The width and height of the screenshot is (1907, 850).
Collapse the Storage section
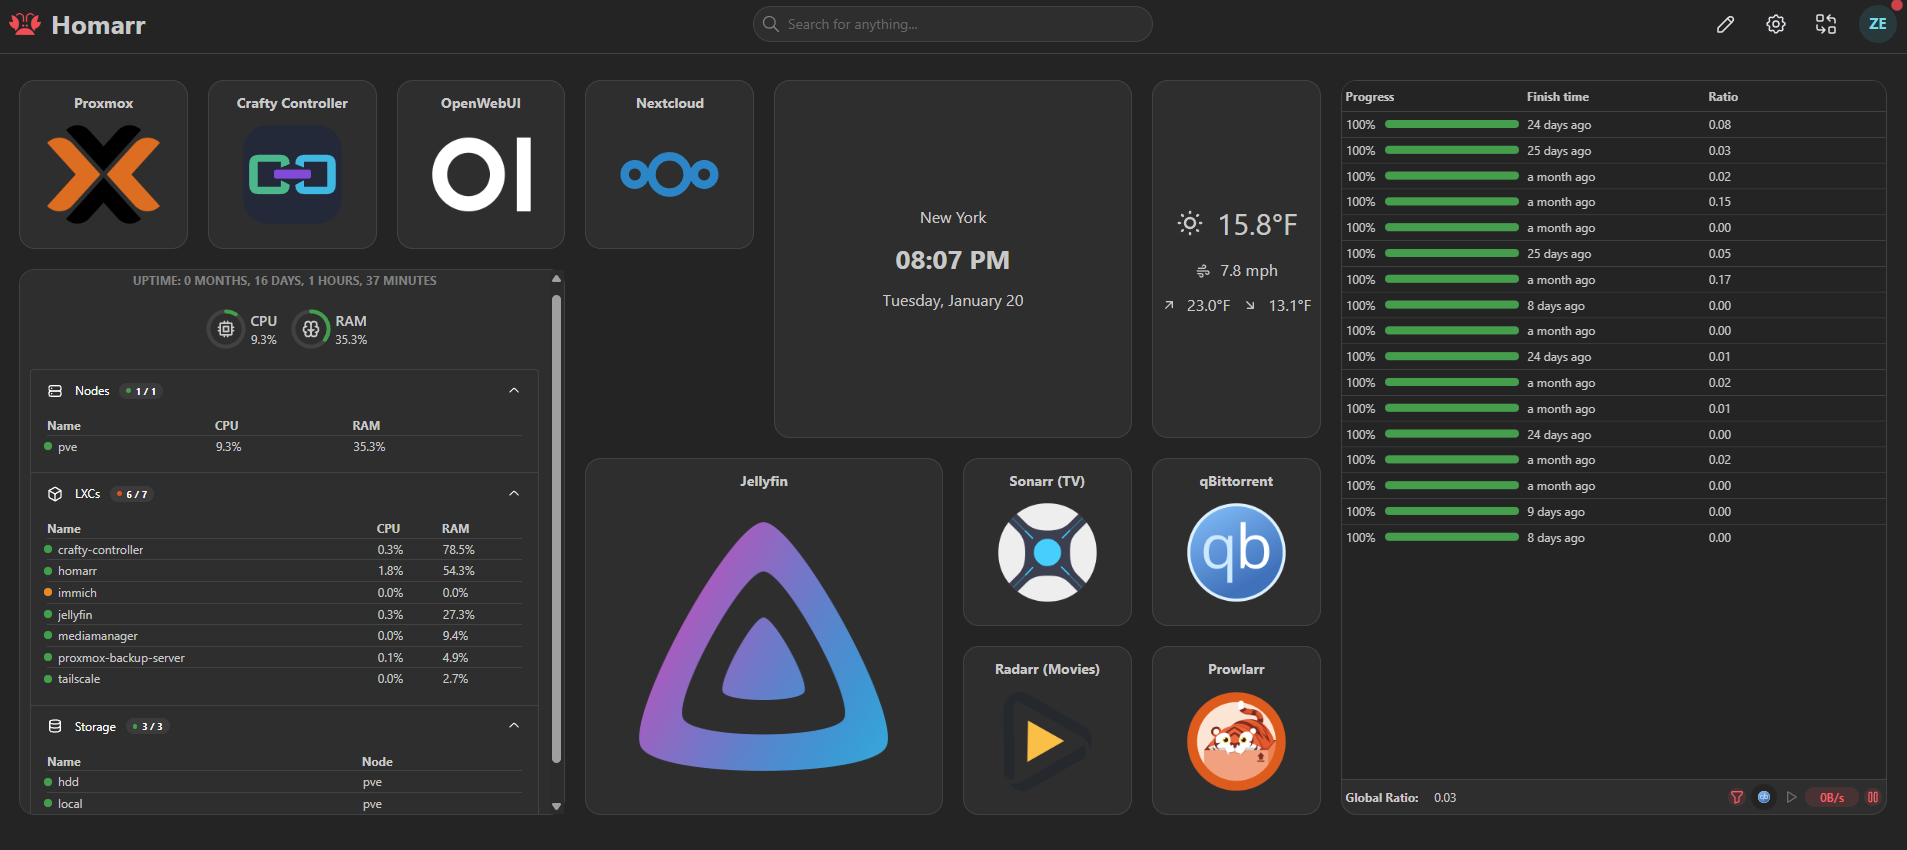click(514, 726)
